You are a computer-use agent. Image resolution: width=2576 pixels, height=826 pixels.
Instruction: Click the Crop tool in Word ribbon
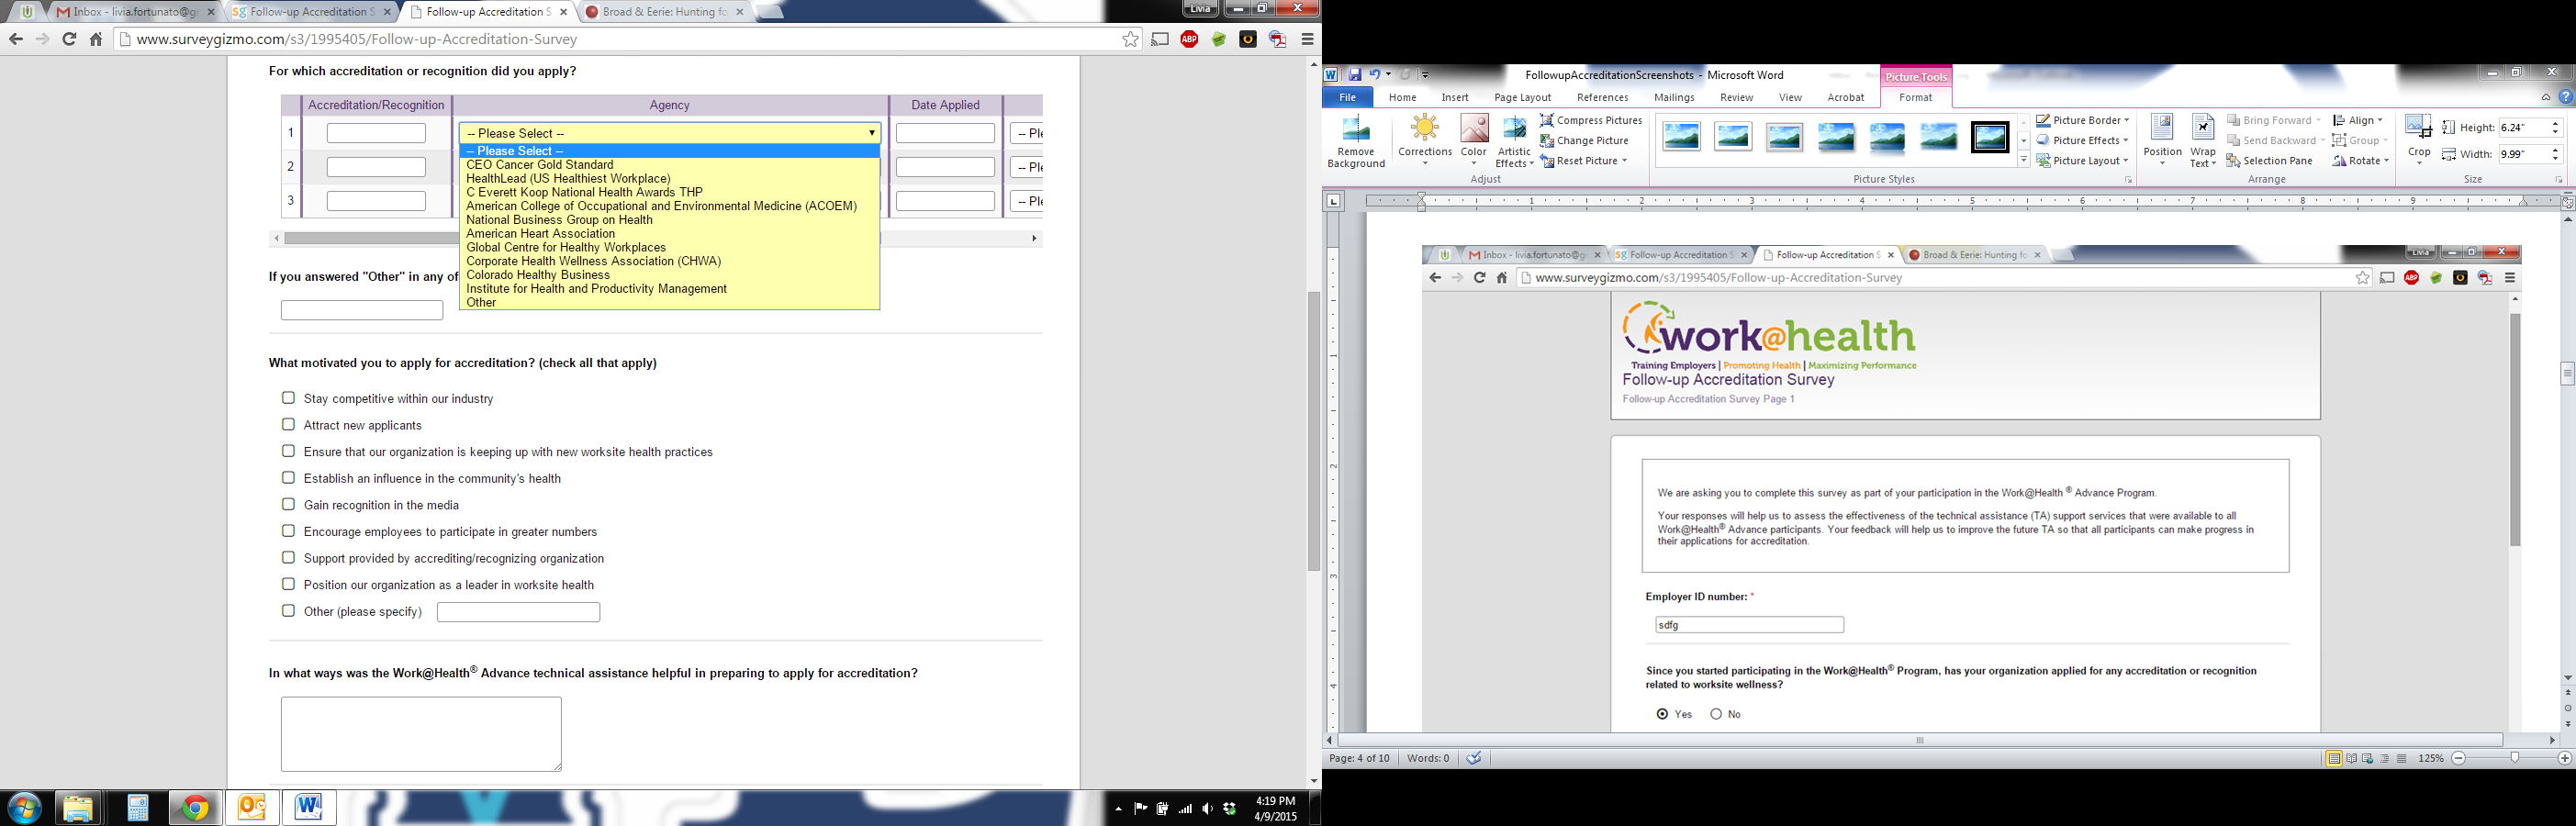pyautogui.click(x=2418, y=140)
